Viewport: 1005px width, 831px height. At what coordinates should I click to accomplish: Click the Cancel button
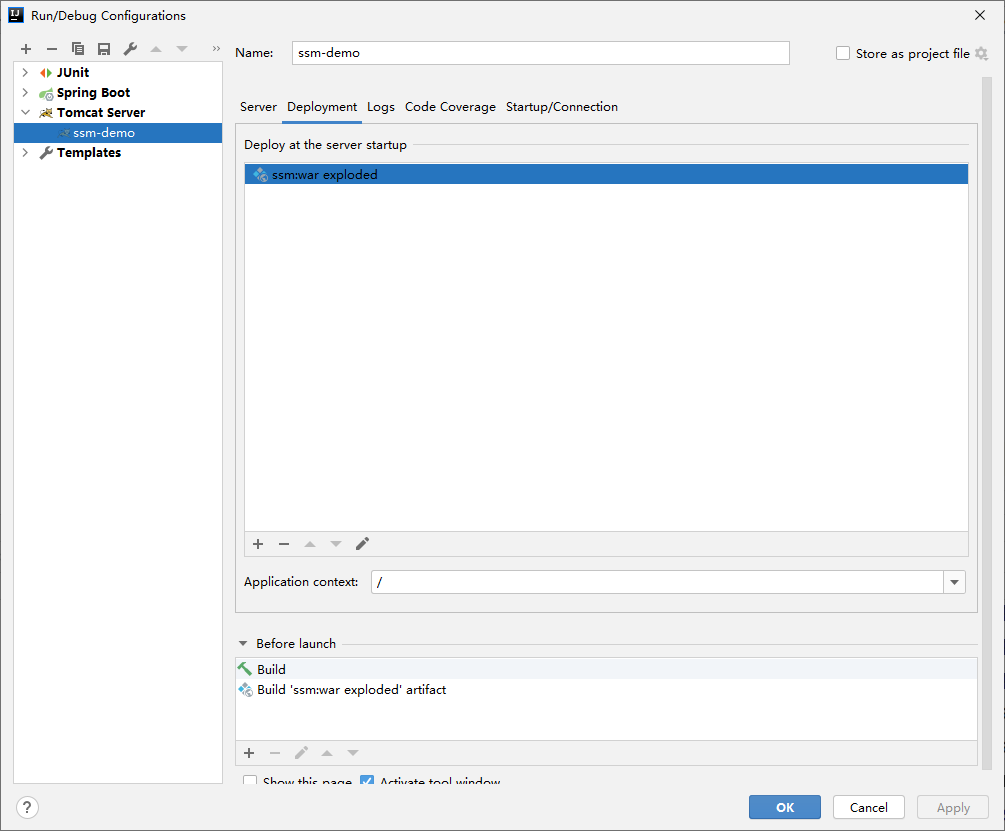point(868,807)
